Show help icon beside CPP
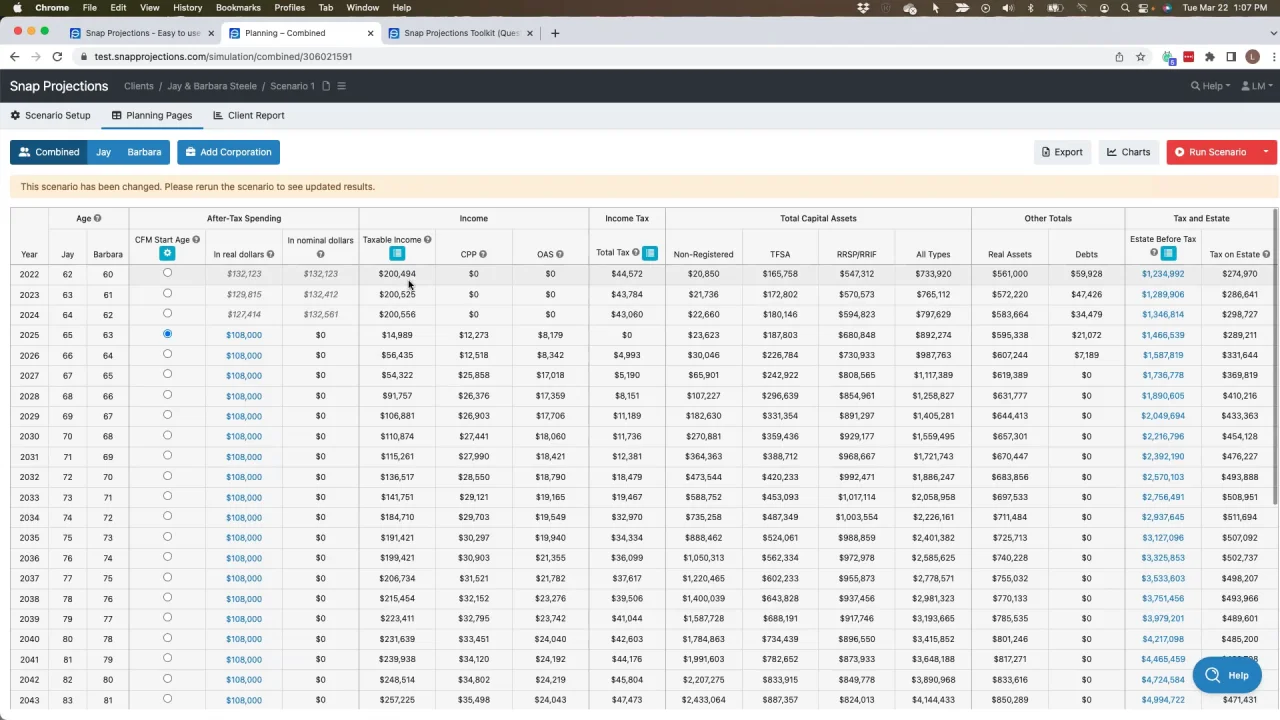The height and width of the screenshot is (720, 1280). [x=482, y=254]
